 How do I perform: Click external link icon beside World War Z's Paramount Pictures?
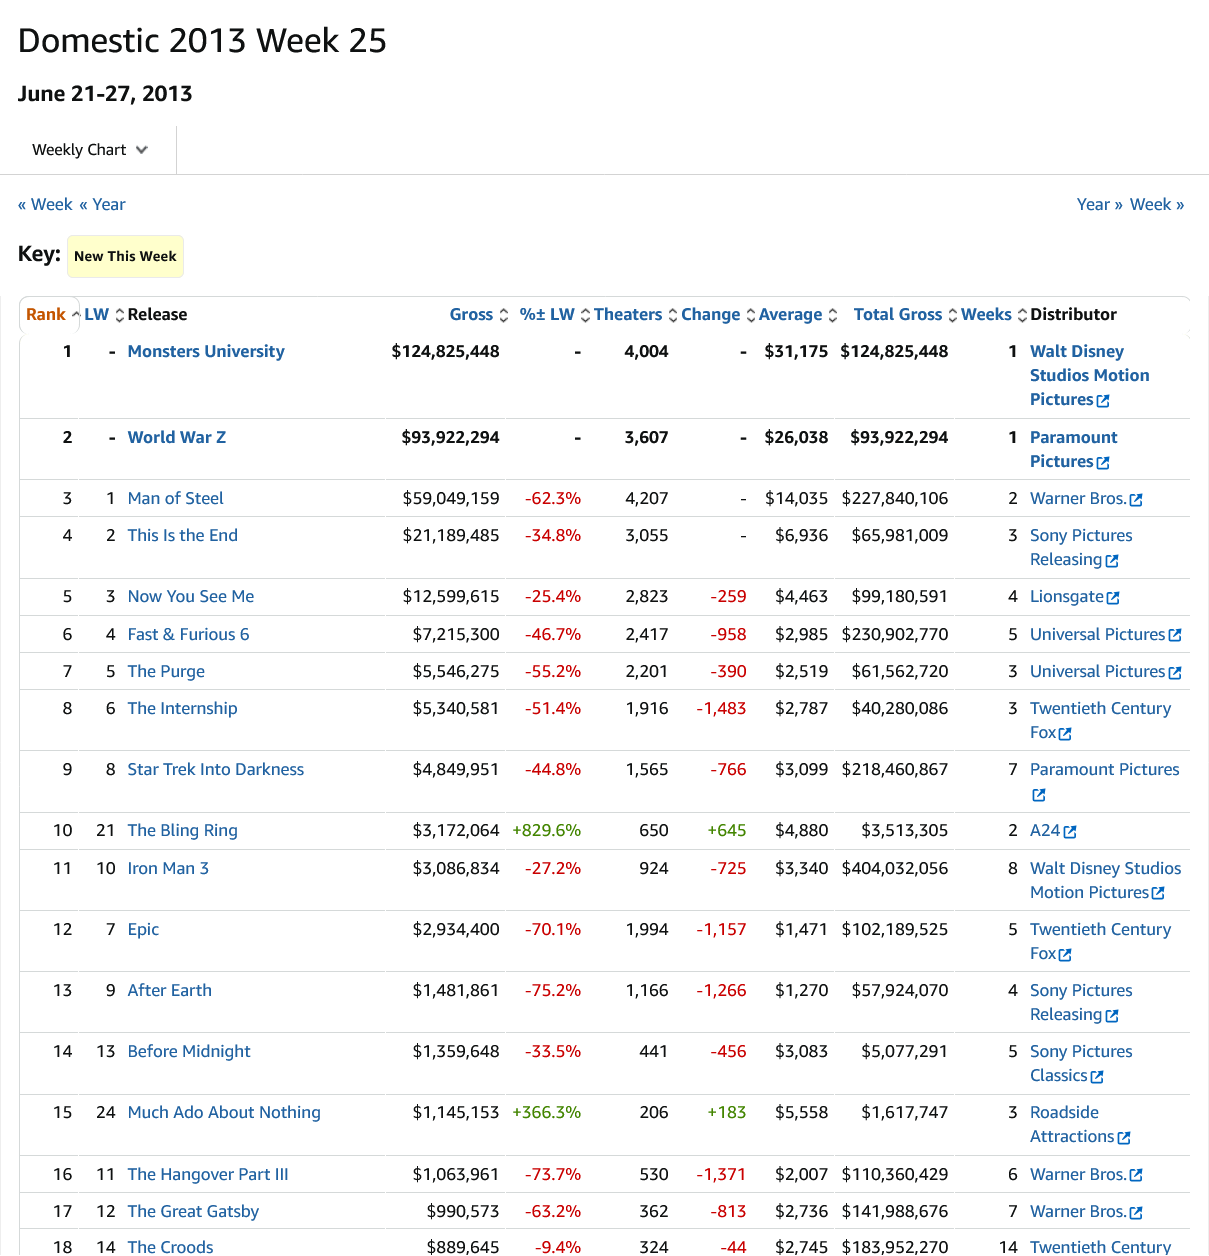pyautogui.click(x=1103, y=462)
